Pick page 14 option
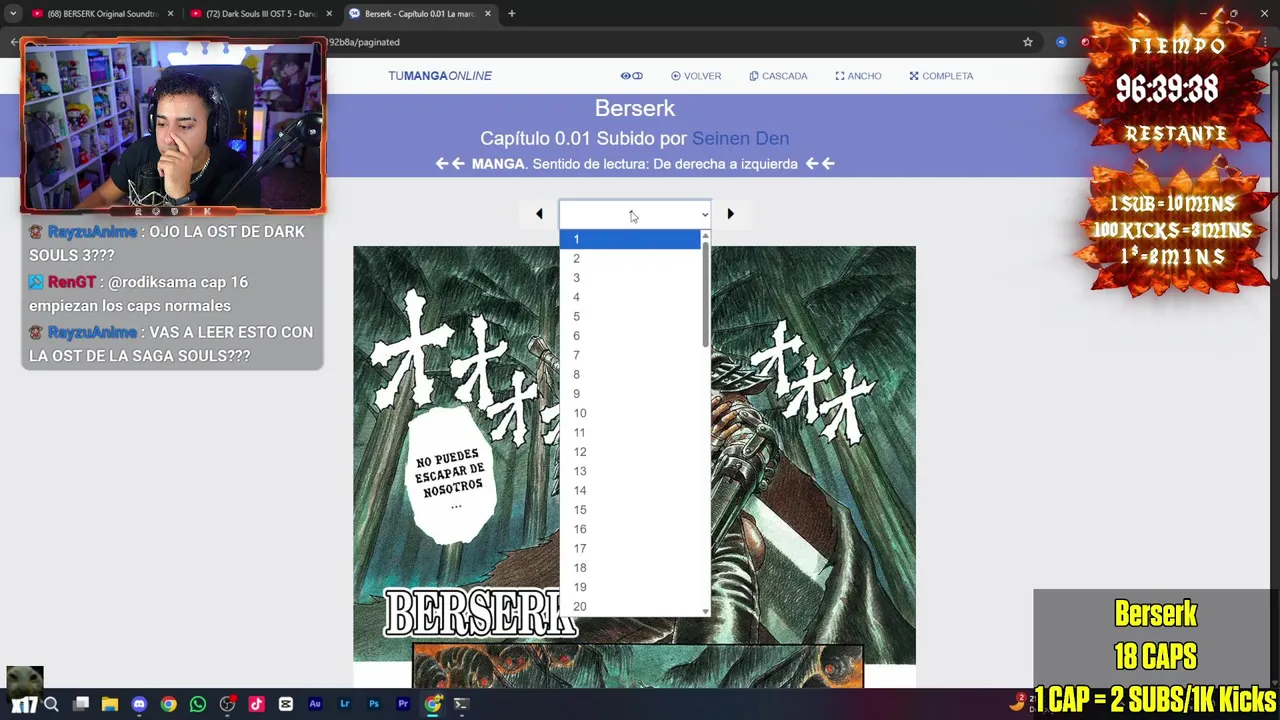Image resolution: width=1280 pixels, height=720 pixels. pos(630,491)
